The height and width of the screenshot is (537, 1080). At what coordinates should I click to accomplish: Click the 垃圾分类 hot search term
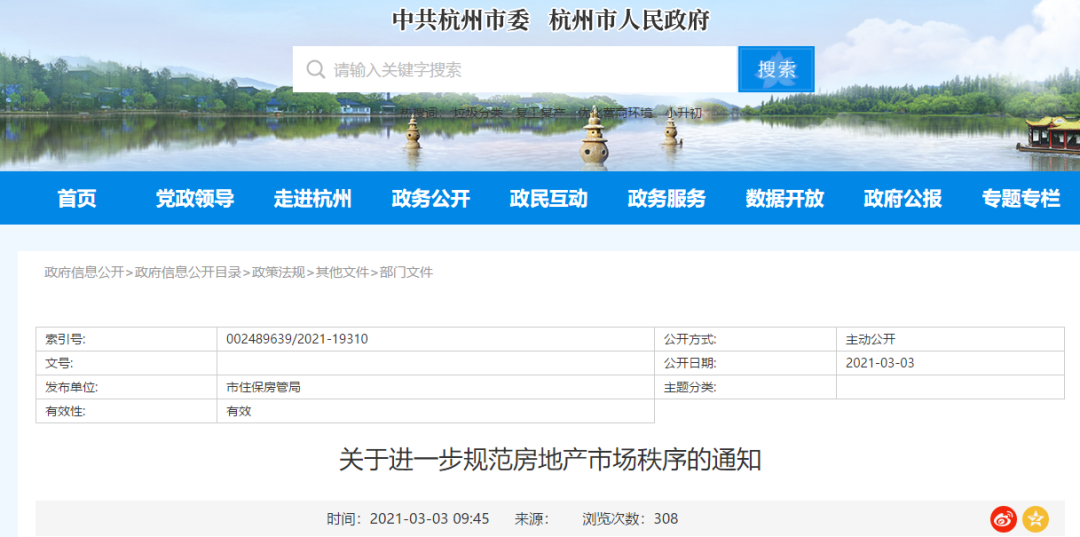478,113
